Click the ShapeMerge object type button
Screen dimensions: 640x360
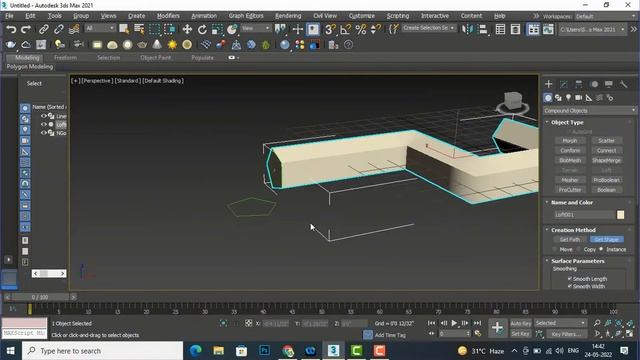point(606,160)
